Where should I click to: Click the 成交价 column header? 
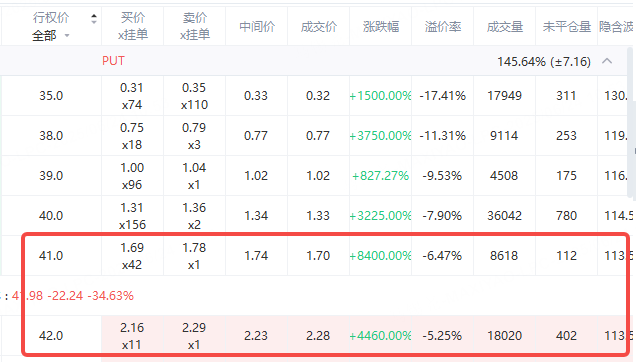(319, 27)
